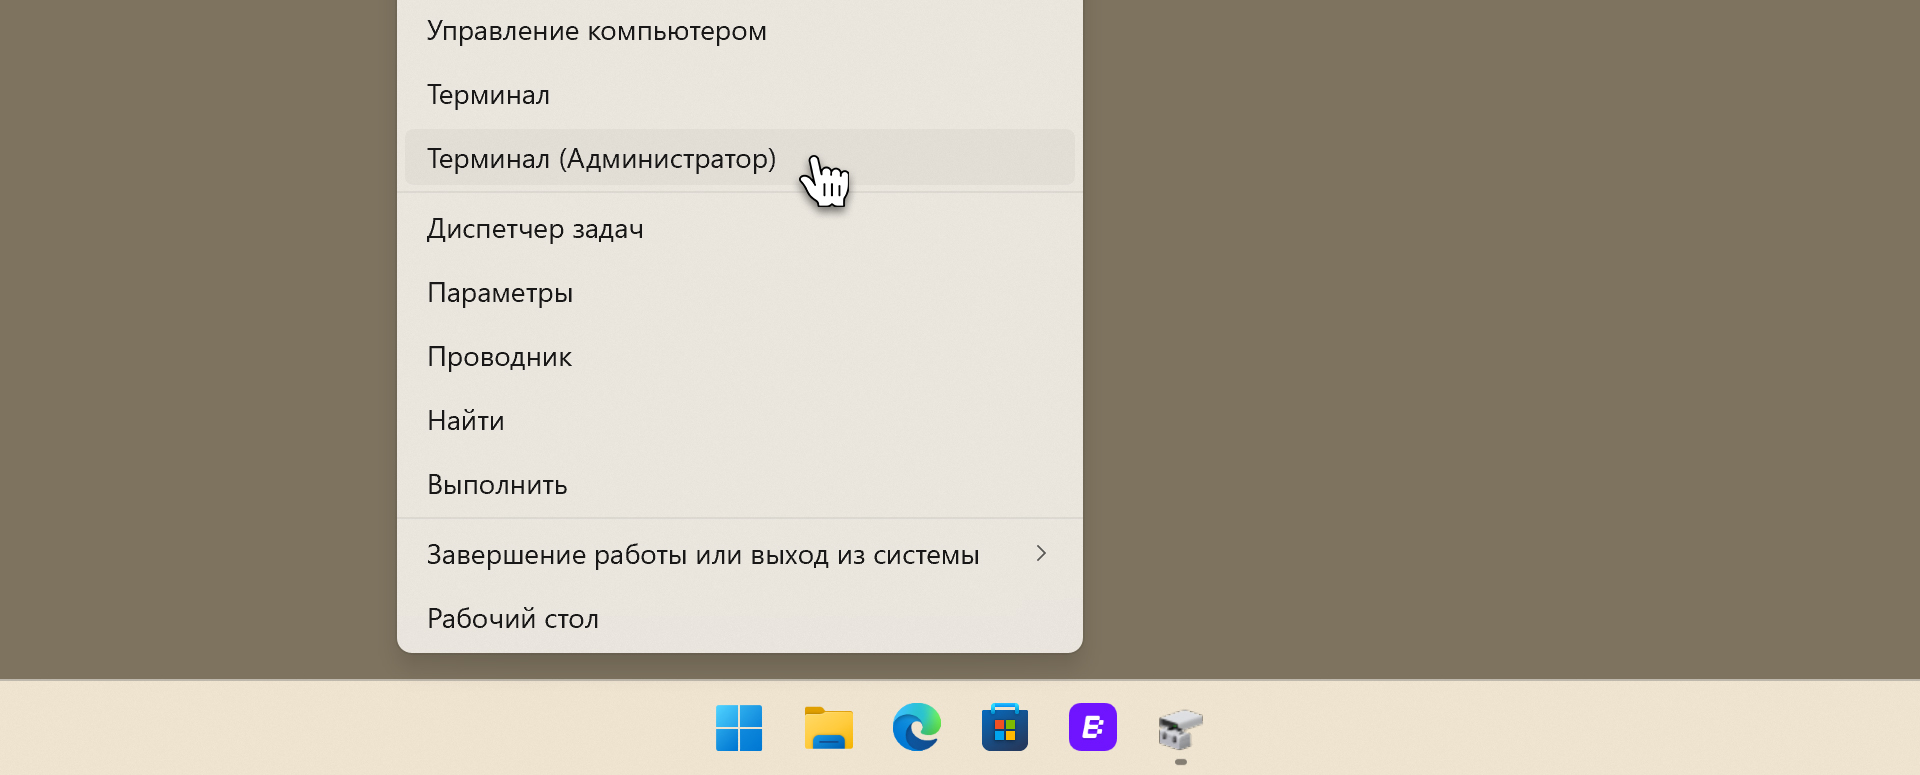This screenshot has width=1920, height=775.
Task: Choose Проводник in the menu
Action: (499, 357)
